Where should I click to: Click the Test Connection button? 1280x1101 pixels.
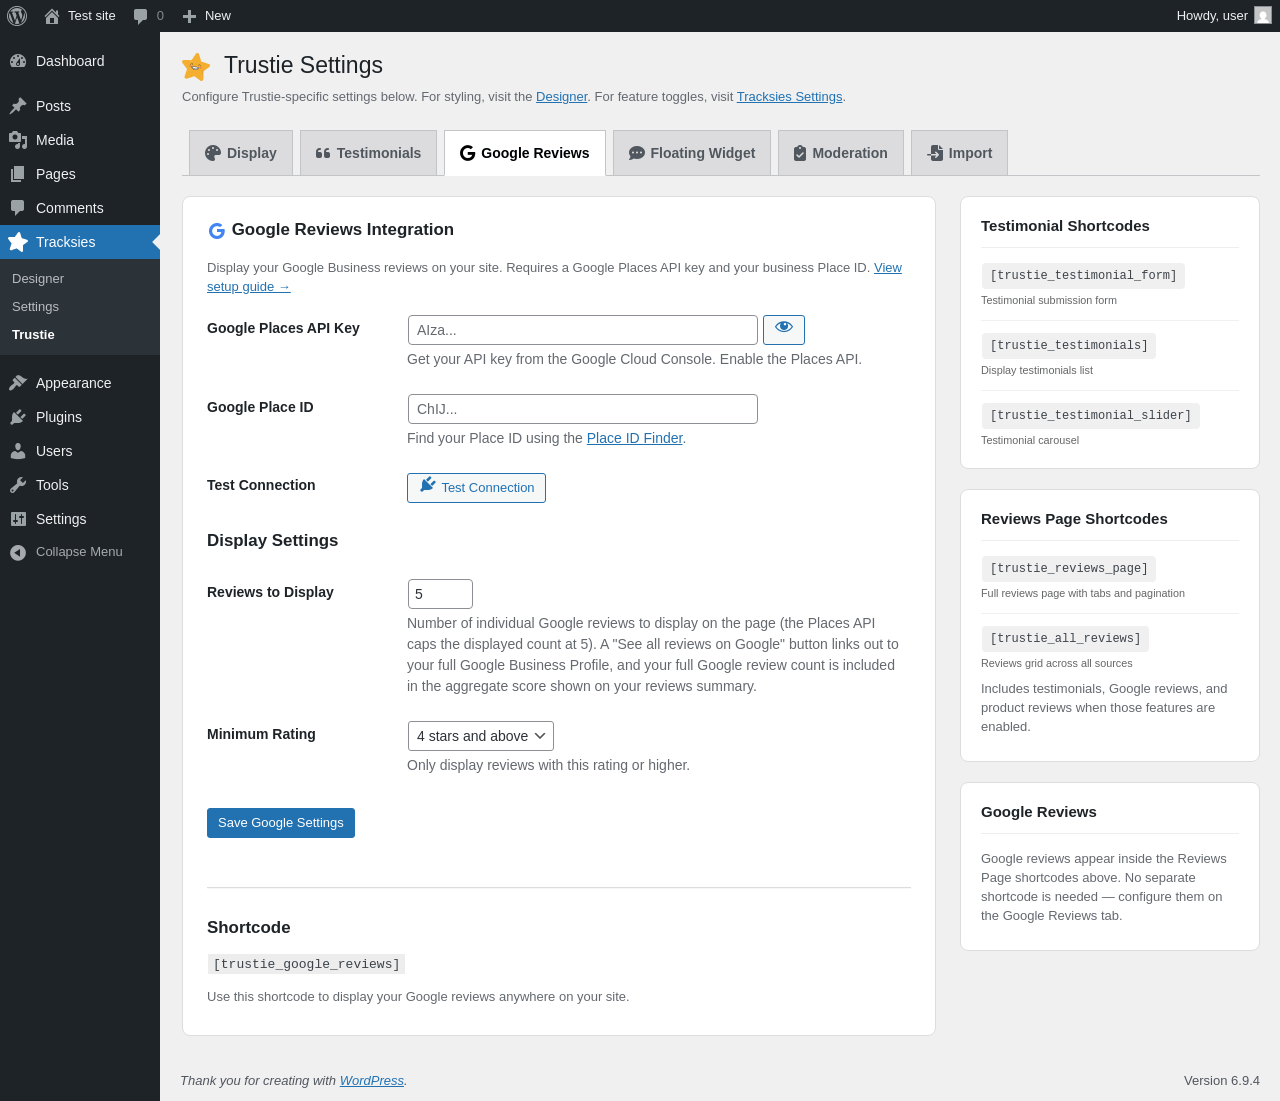[x=476, y=488]
